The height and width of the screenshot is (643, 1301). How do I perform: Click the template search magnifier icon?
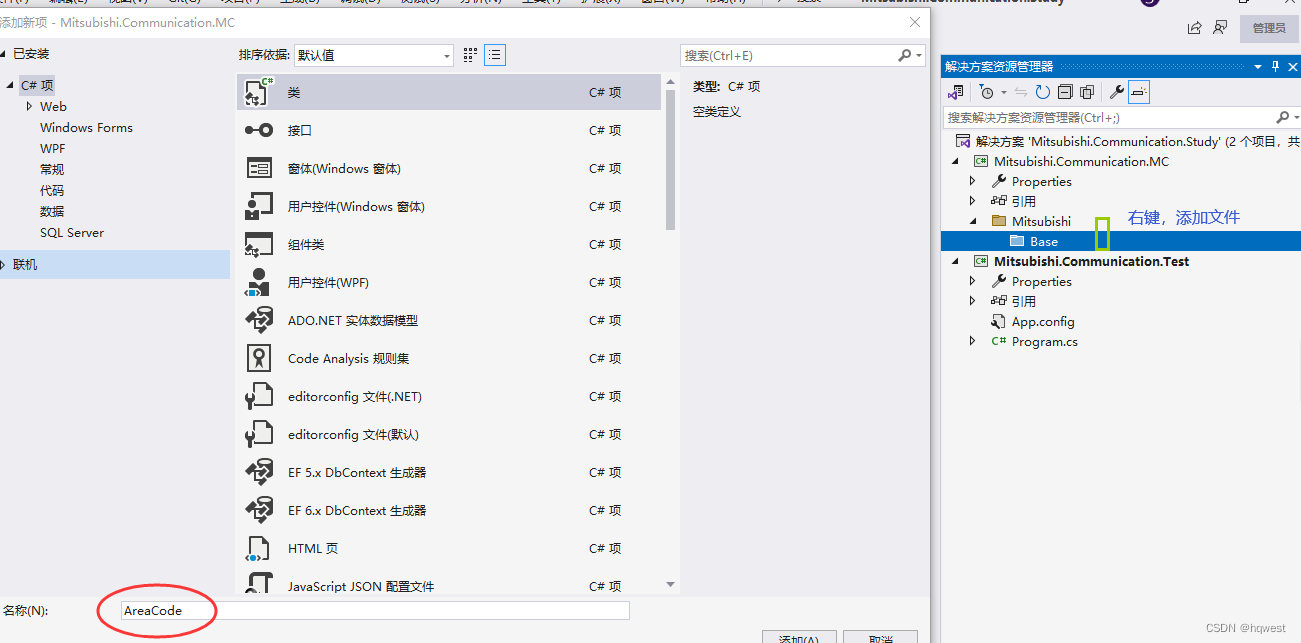905,55
